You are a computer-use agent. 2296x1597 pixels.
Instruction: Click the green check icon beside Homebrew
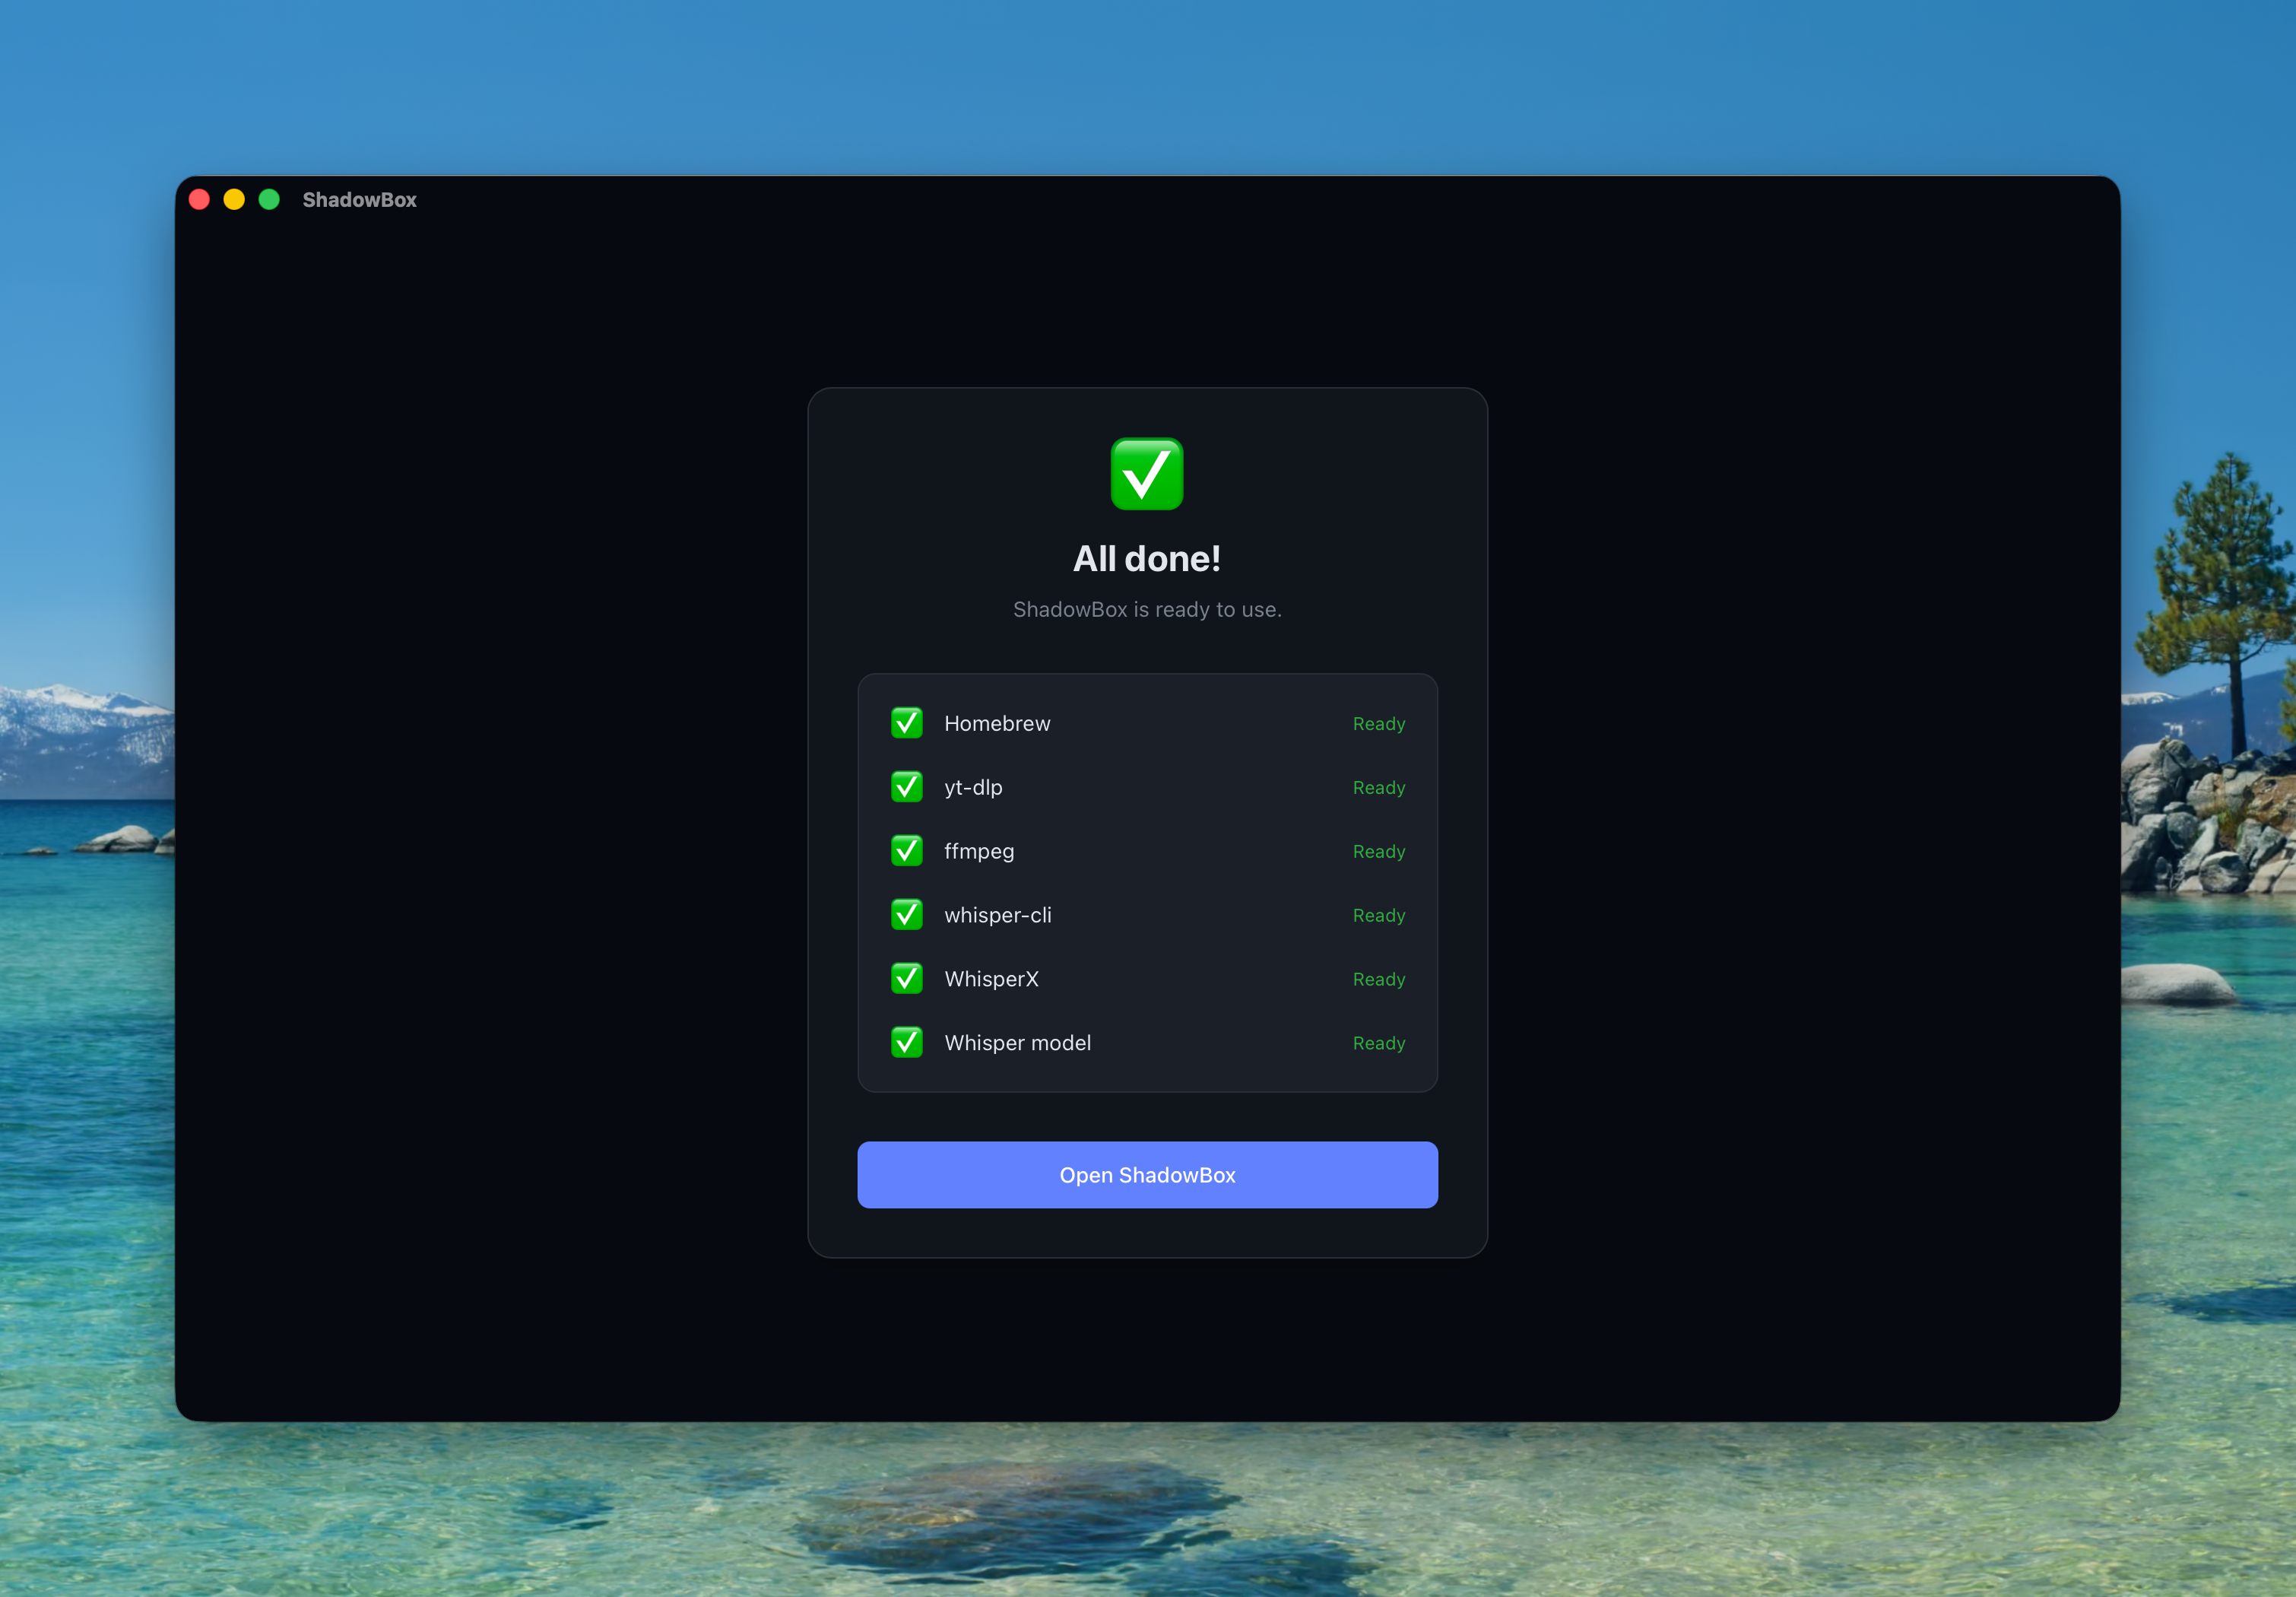pyautogui.click(x=907, y=723)
